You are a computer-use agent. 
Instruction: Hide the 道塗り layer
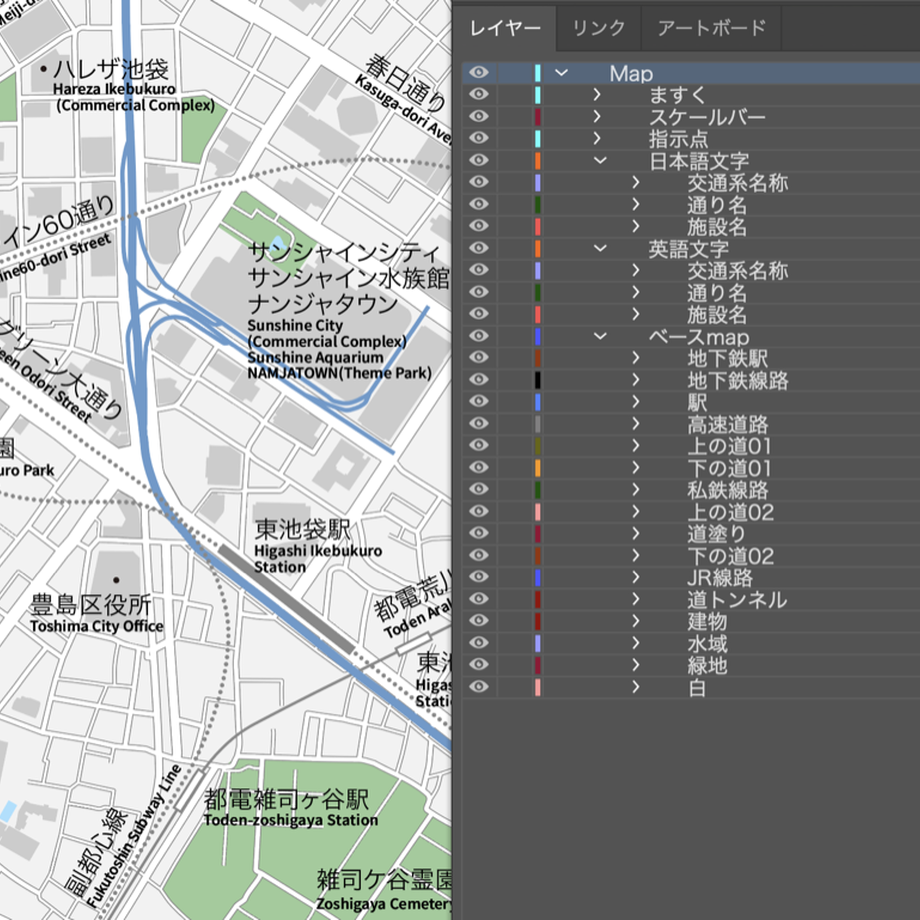(479, 533)
